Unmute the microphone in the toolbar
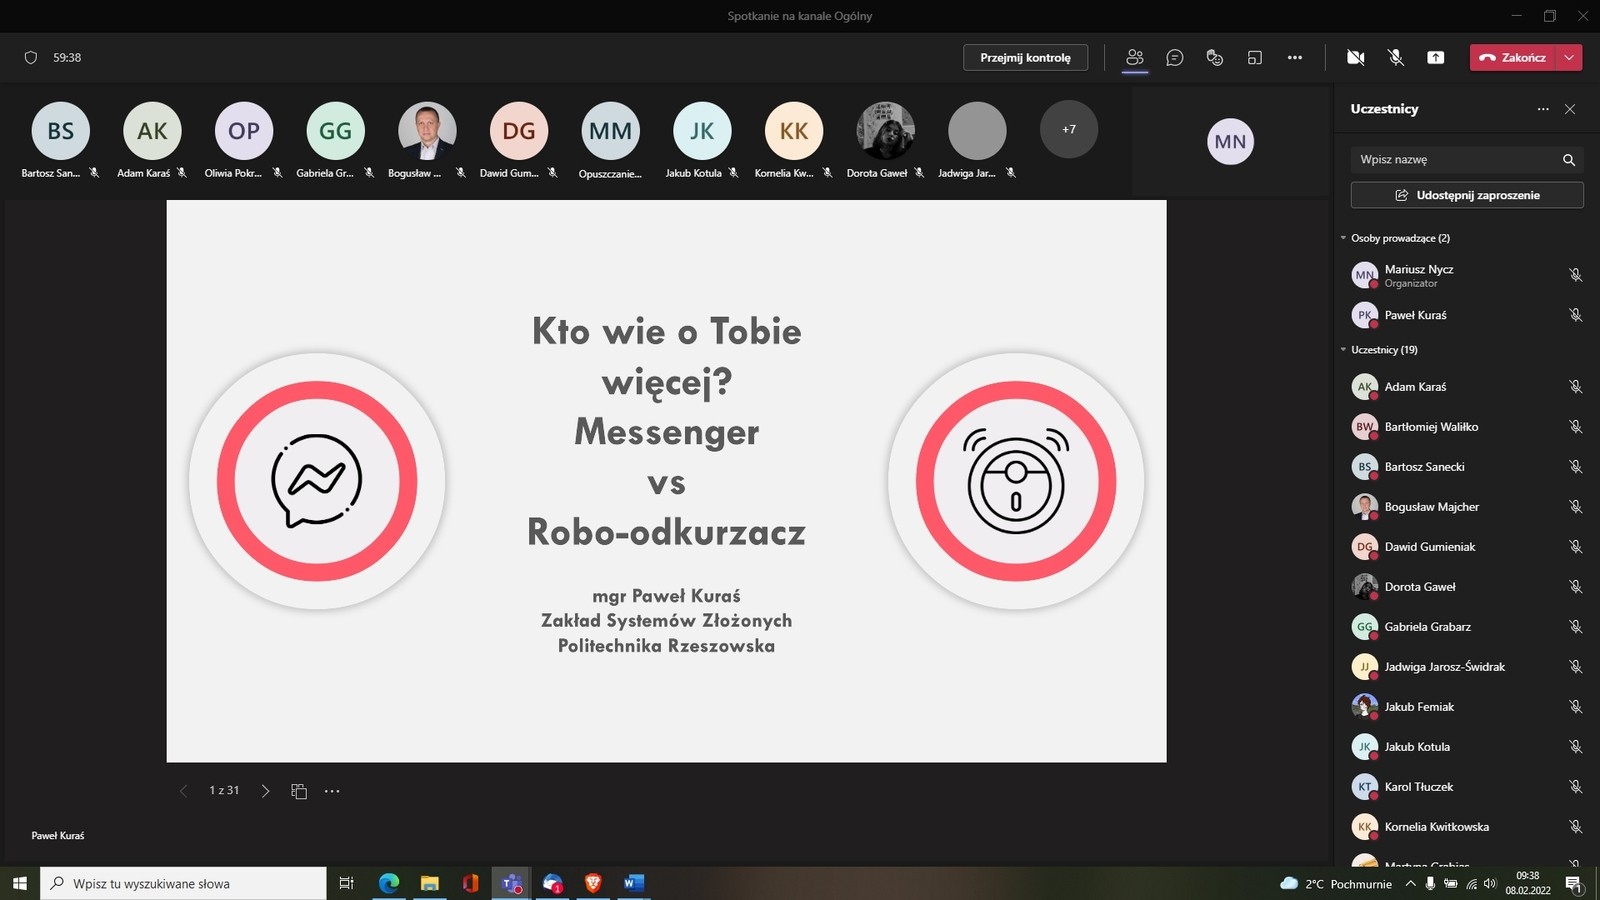Viewport: 1600px width, 900px height. pyautogui.click(x=1396, y=58)
